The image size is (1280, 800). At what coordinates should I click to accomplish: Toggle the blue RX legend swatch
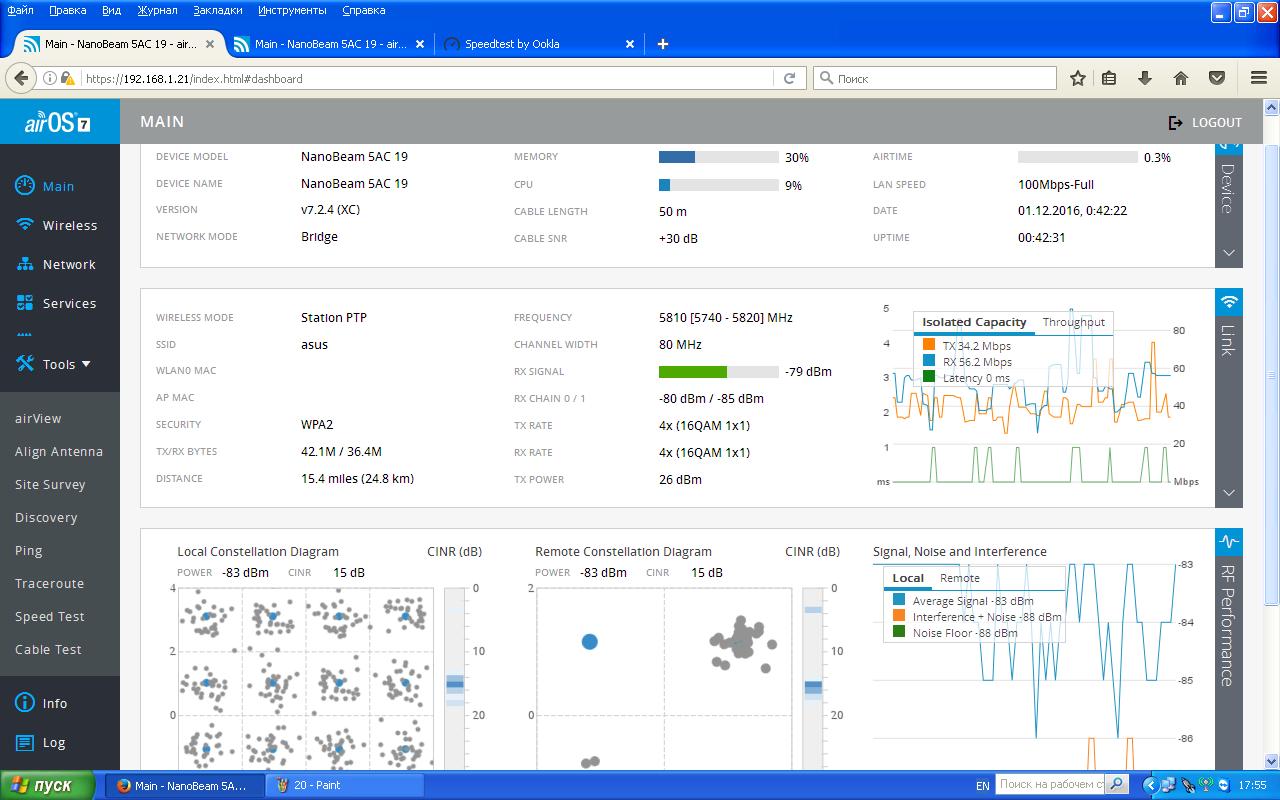point(929,361)
